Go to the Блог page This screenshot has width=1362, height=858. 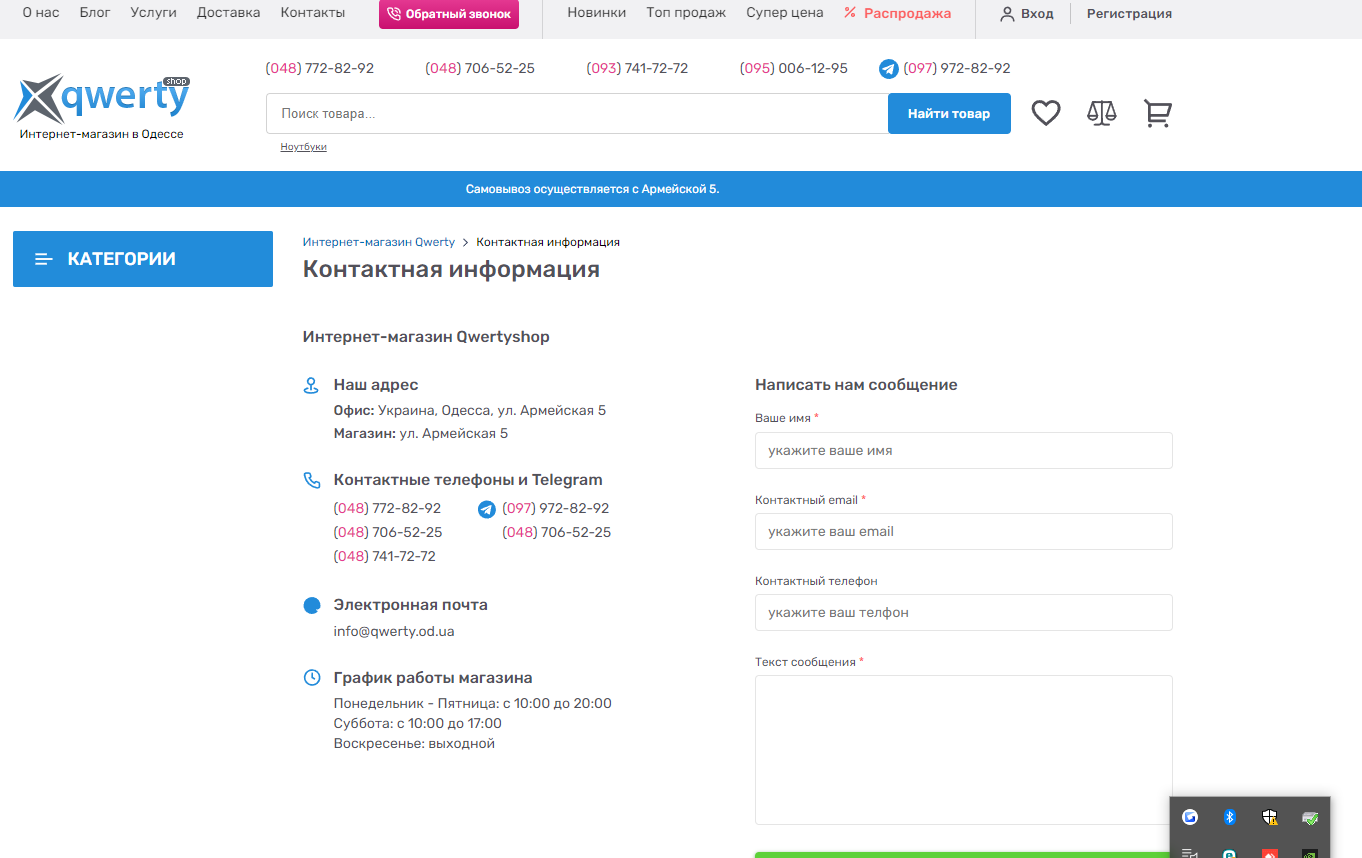95,13
